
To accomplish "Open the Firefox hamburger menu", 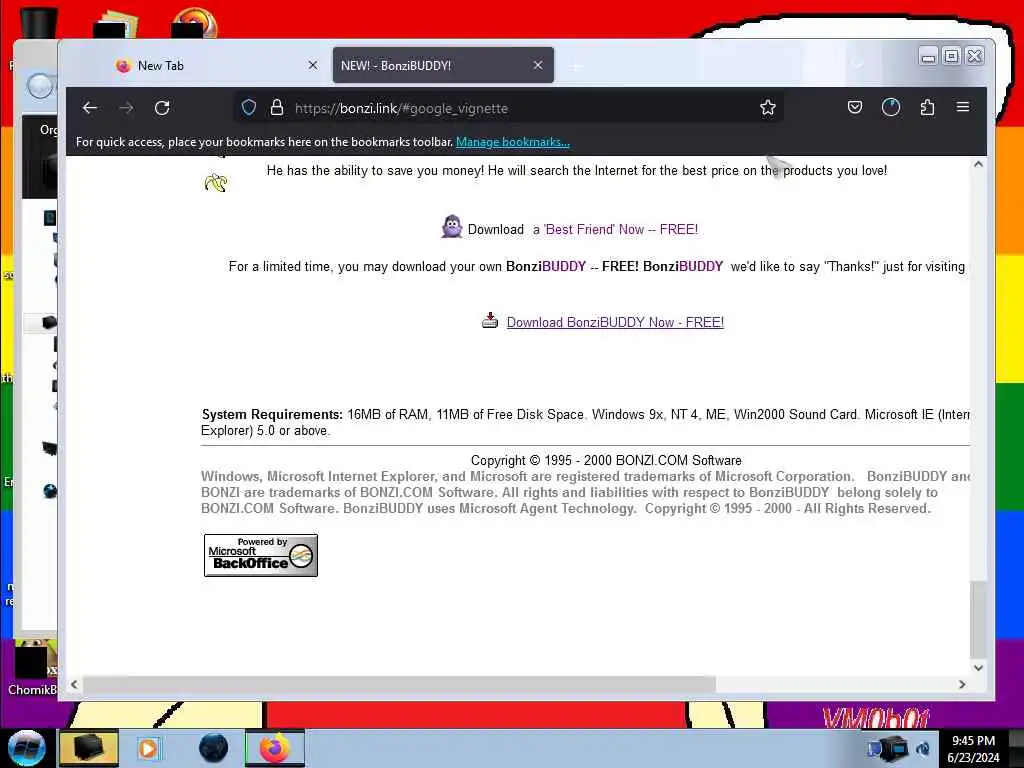I will pyautogui.click(x=963, y=106).
